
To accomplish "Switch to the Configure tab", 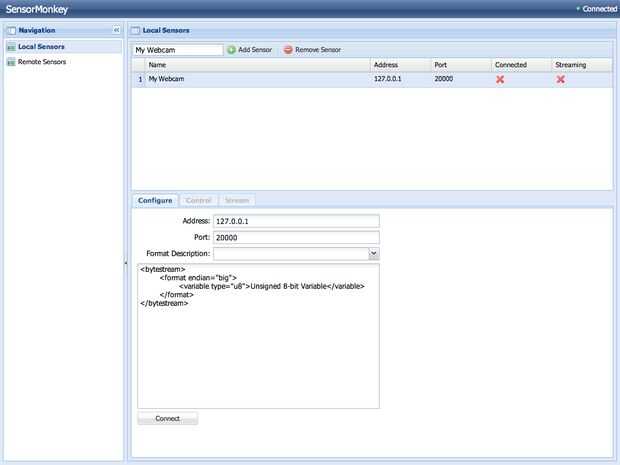I will (x=155, y=200).
